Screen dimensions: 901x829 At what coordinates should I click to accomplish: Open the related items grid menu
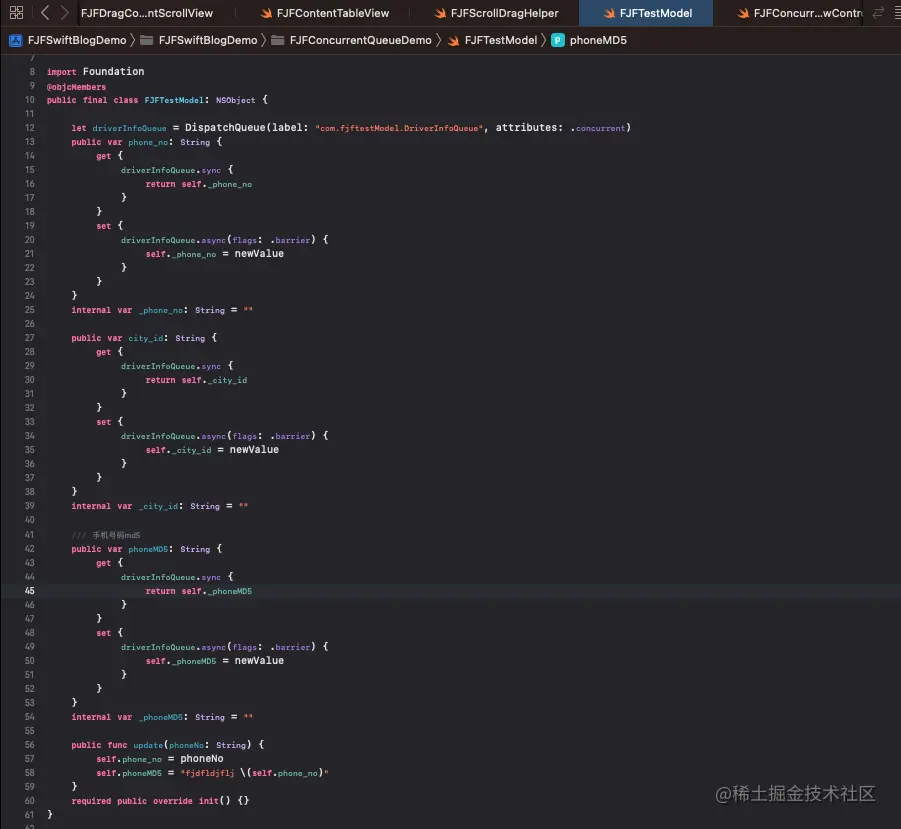click(17, 13)
